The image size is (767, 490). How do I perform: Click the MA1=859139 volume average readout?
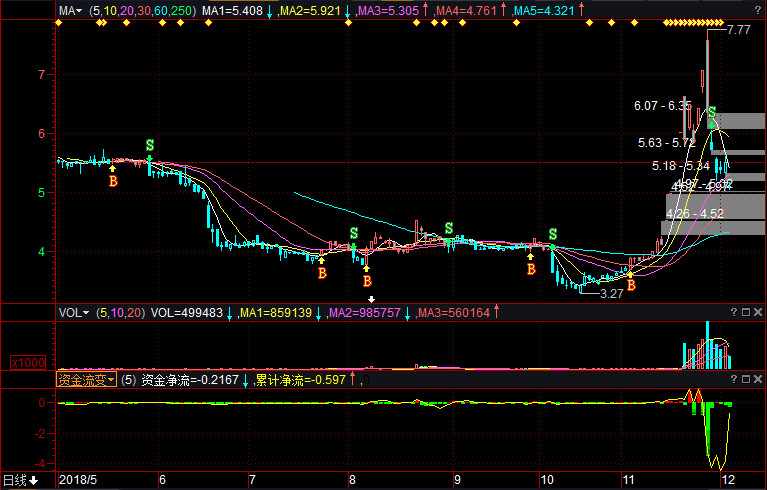pos(276,313)
